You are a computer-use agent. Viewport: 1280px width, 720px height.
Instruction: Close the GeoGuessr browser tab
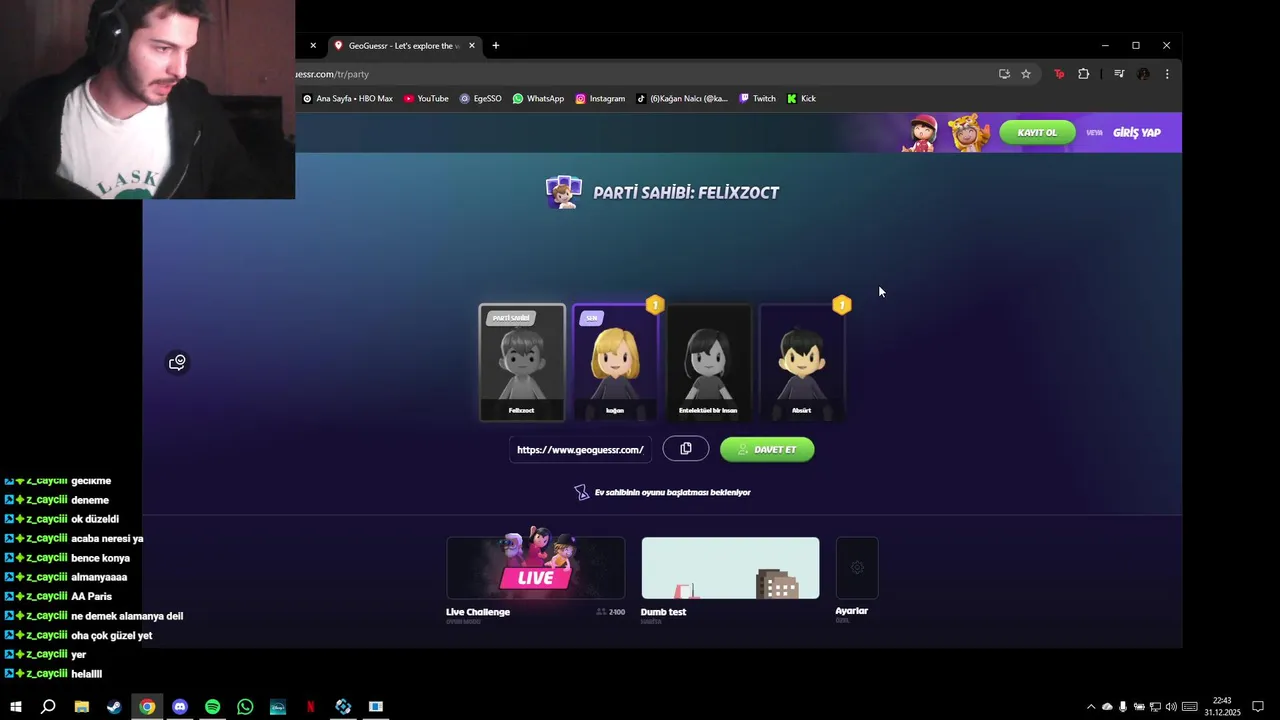pyautogui.click(x=472, y=45)
